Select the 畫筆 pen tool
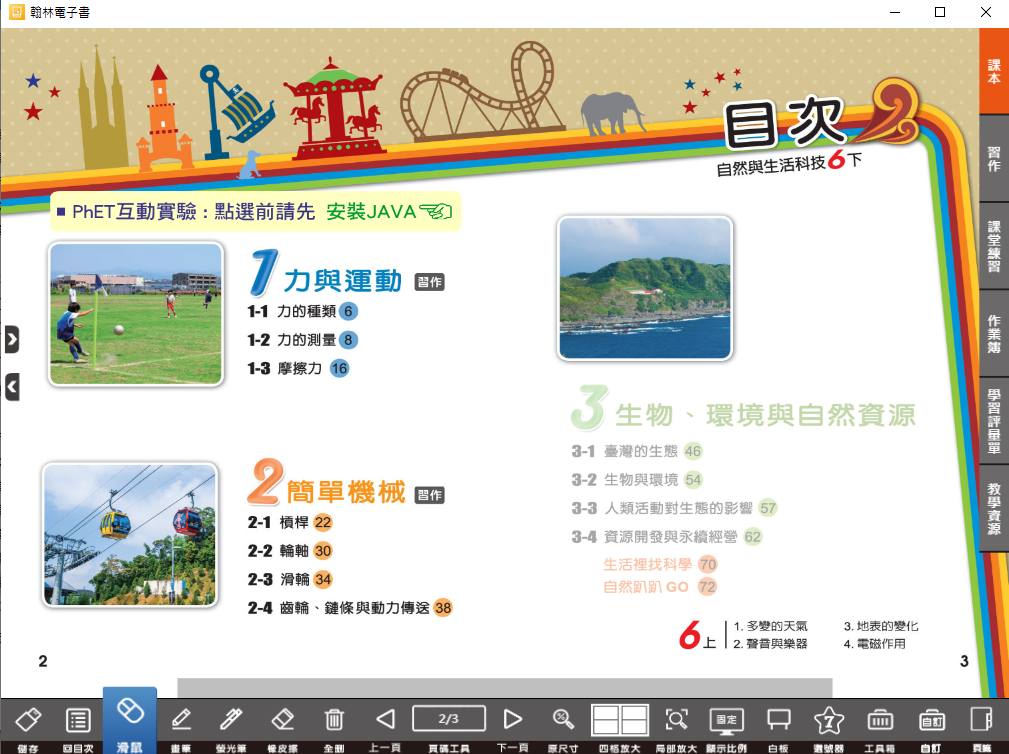The width and height of the screenshot is (1009, 754). pyautogui.click(x=181, y=720)
